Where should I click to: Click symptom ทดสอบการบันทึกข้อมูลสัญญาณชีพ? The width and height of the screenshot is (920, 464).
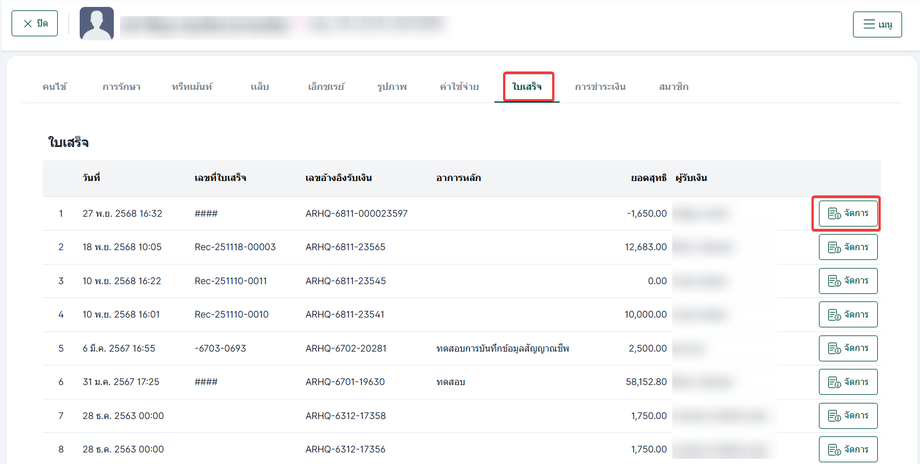click(503, 348)
